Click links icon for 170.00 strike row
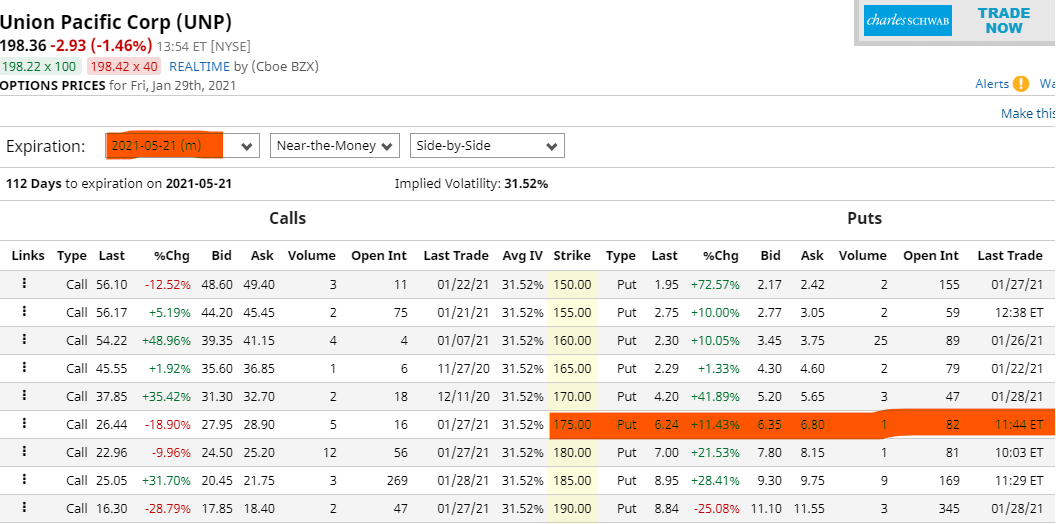 coord(25,396)
